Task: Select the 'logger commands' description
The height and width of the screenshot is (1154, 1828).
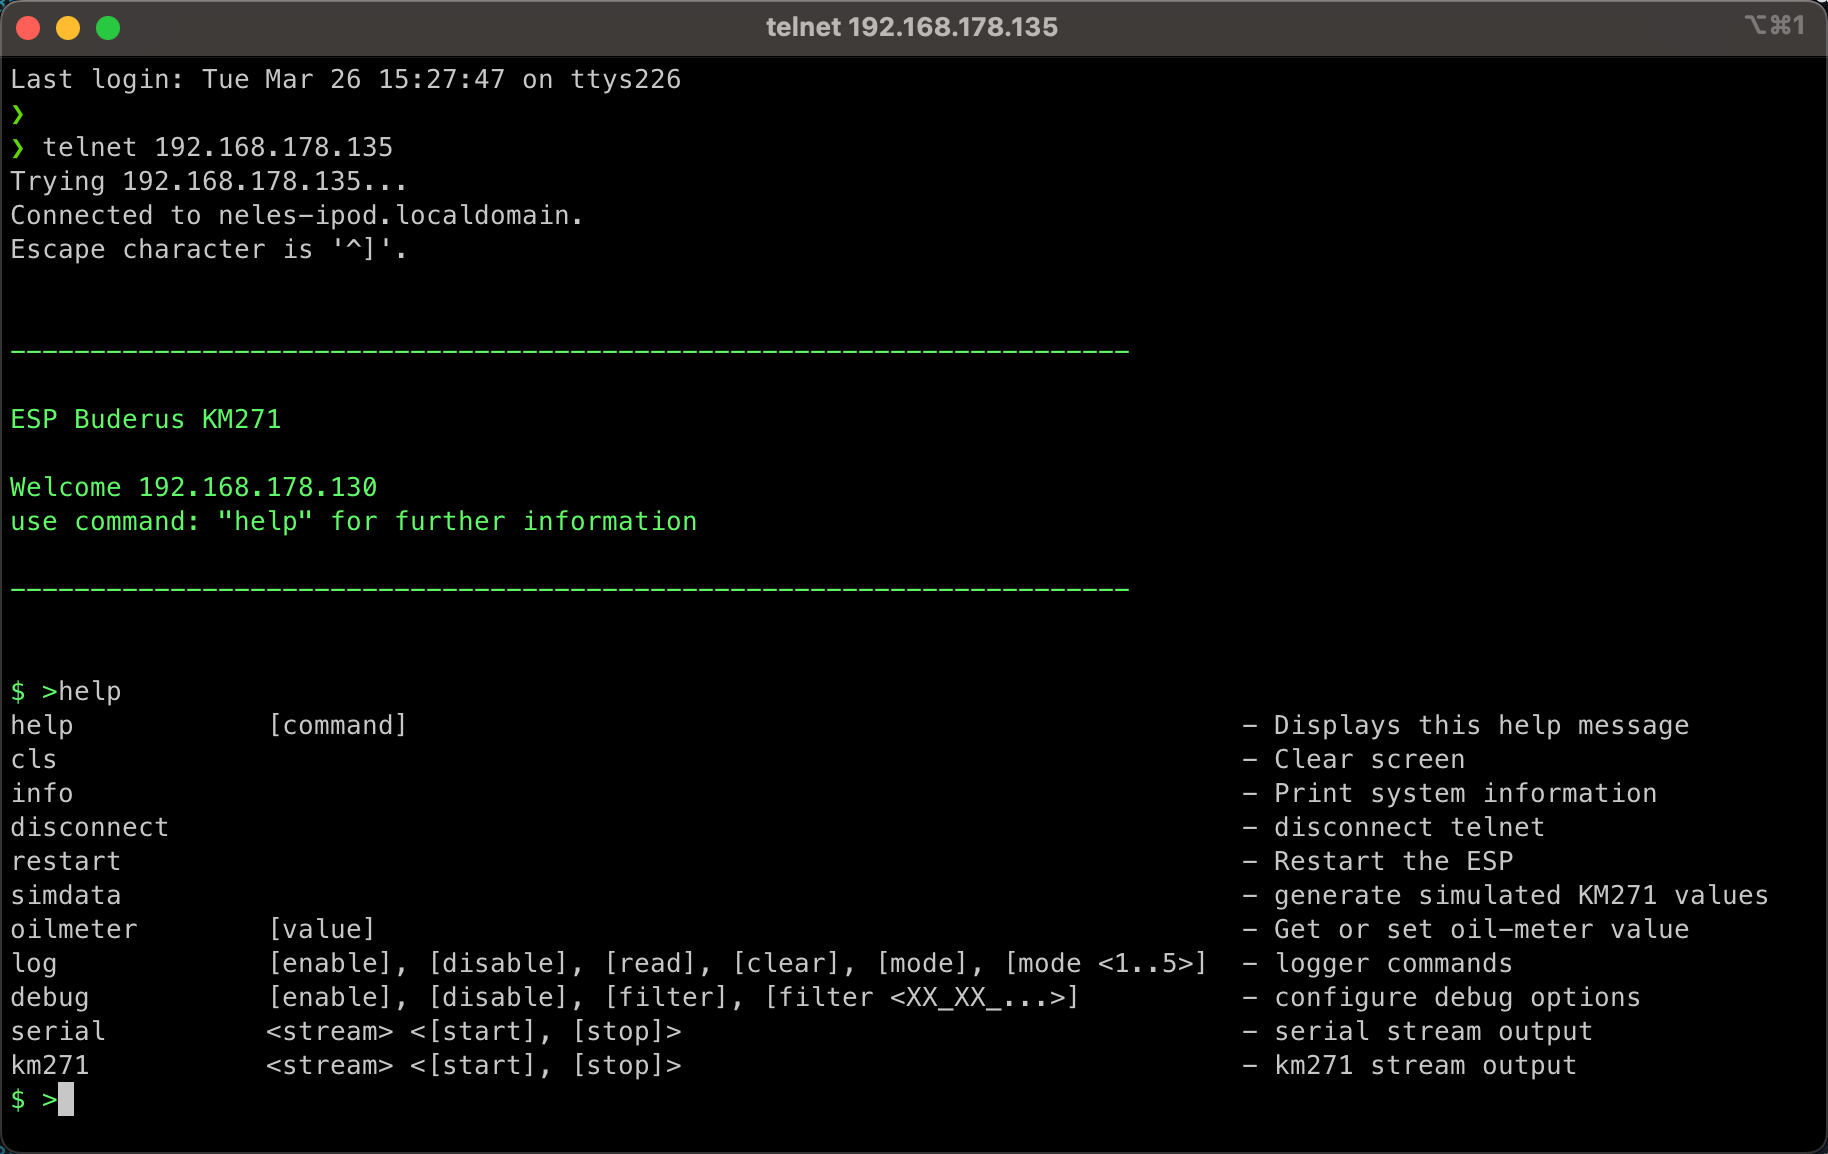Action: pyautogui.click(x=1394, y=963)
